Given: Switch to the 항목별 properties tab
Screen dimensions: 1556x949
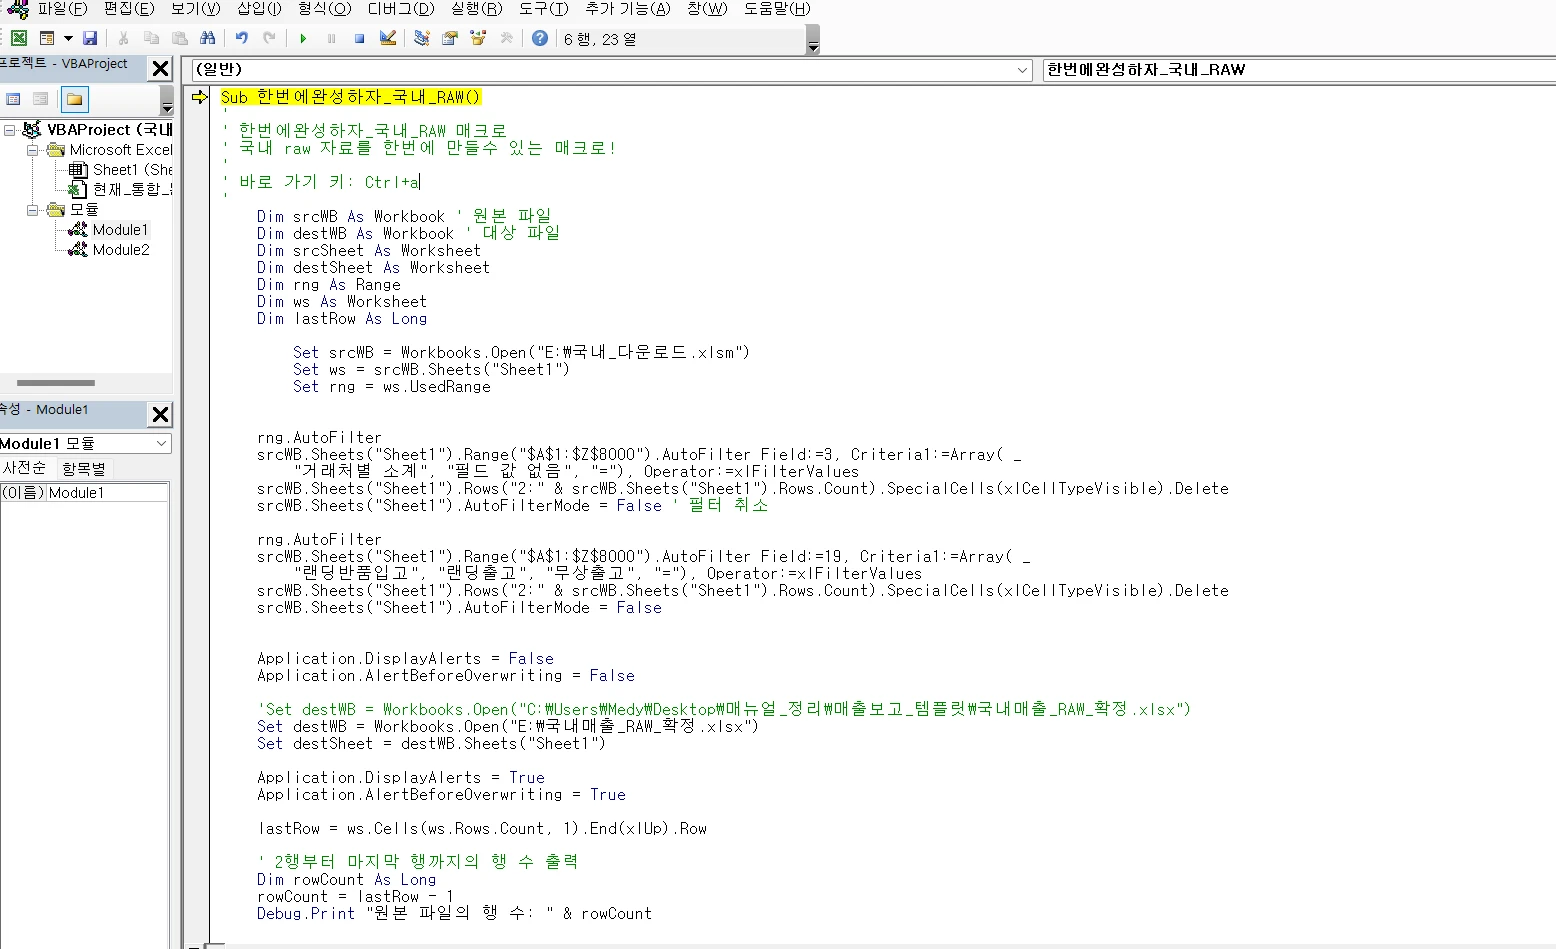Looking at the screenshot, I should tap(84, 468).
